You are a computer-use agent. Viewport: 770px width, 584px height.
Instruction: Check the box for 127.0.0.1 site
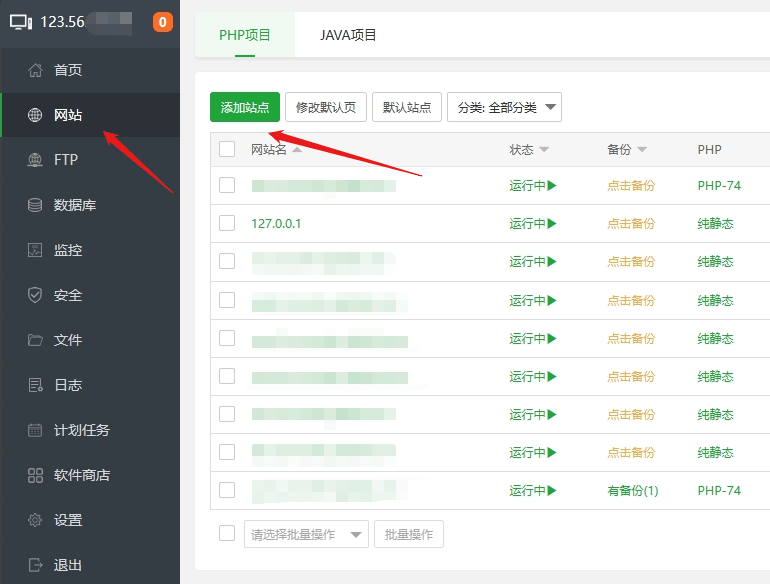[x=227, y=223]
